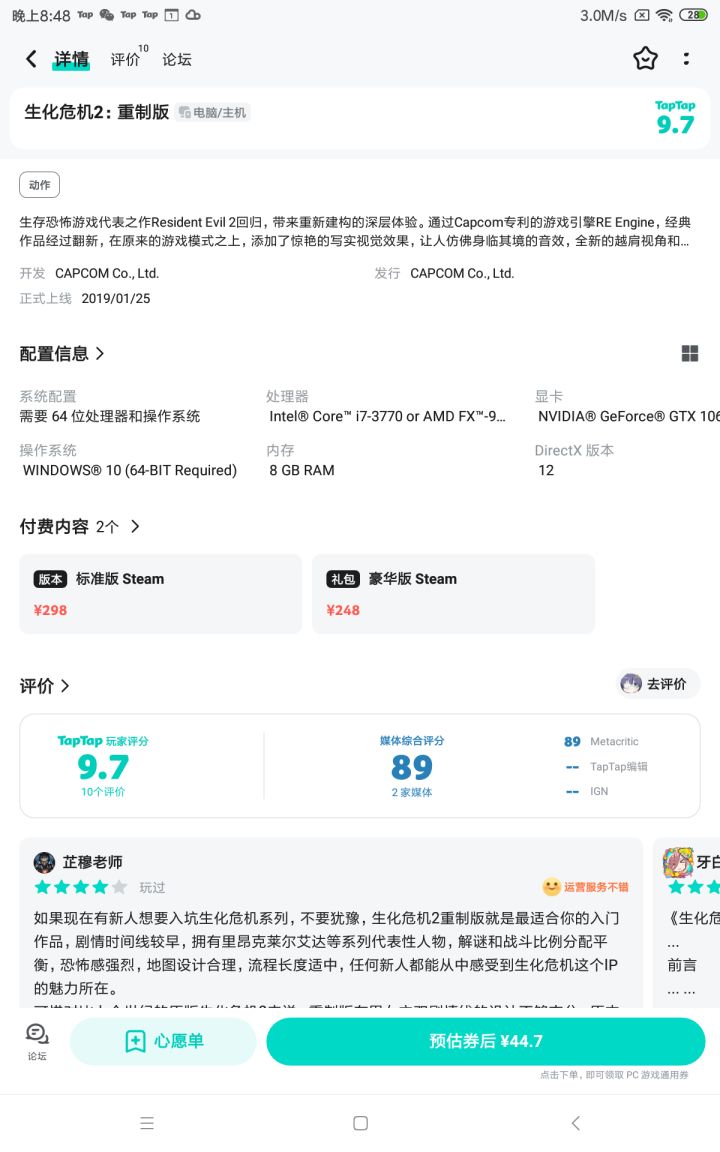Tap the Android home button
The height and width of the screenshot is (1152, 720).
(360, 1123)
